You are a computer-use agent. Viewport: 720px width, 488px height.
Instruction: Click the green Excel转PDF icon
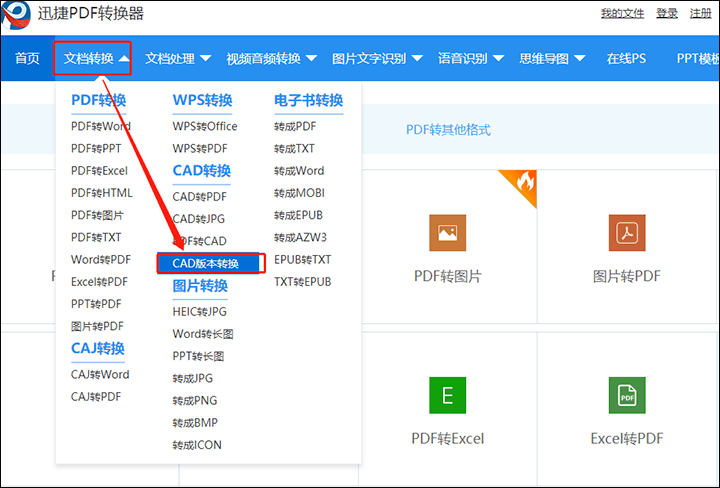click(x=627, y=395)
